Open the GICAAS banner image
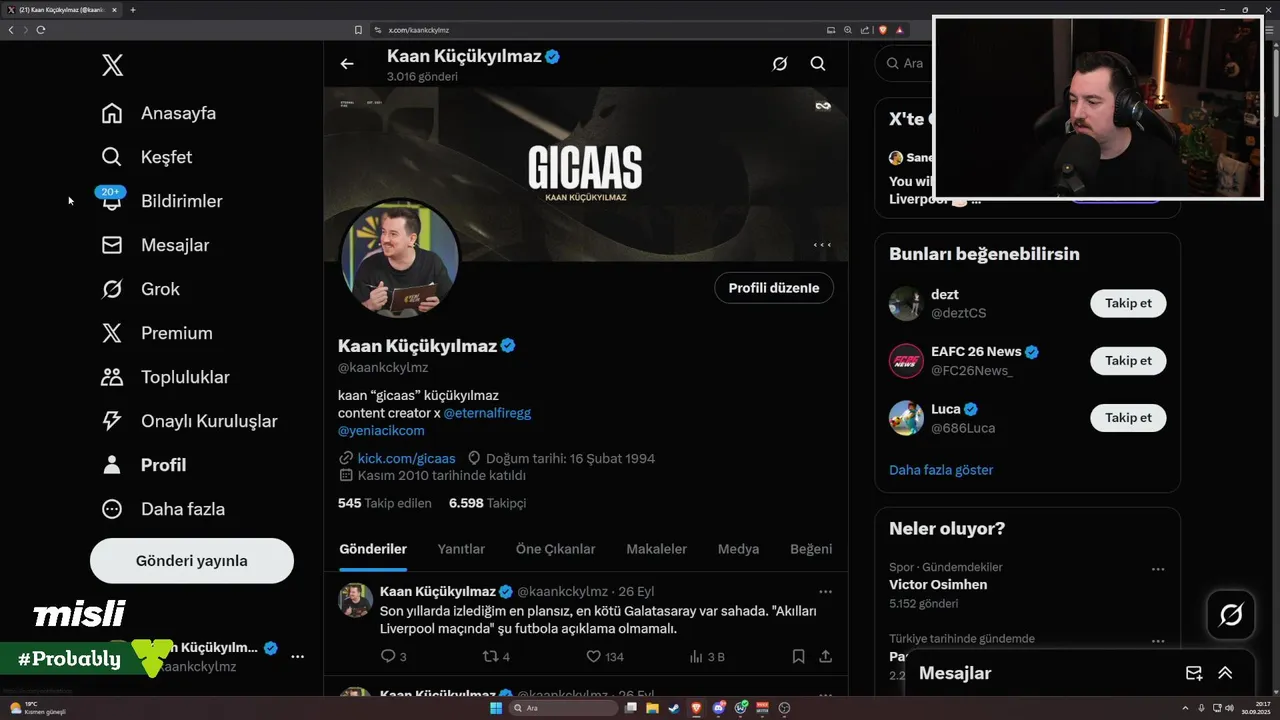Screen dimensions: 1280x720 (586, 174)
